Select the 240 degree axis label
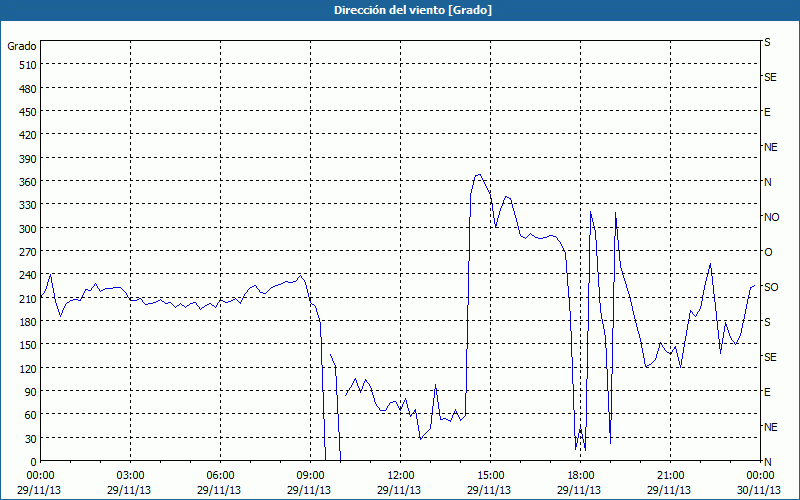The width and height of the screenshot is (800, 500). [28, 276]
